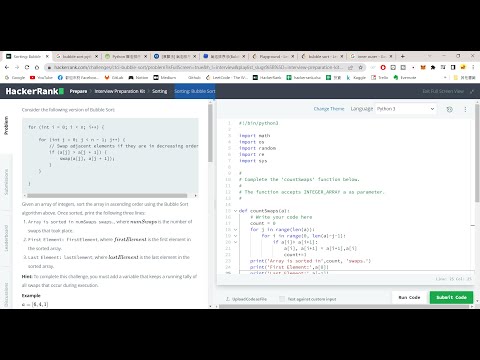This screenshot has height=360, width=480.
Task: Click code line 17 'count = 0'
Action: [263, 223]
